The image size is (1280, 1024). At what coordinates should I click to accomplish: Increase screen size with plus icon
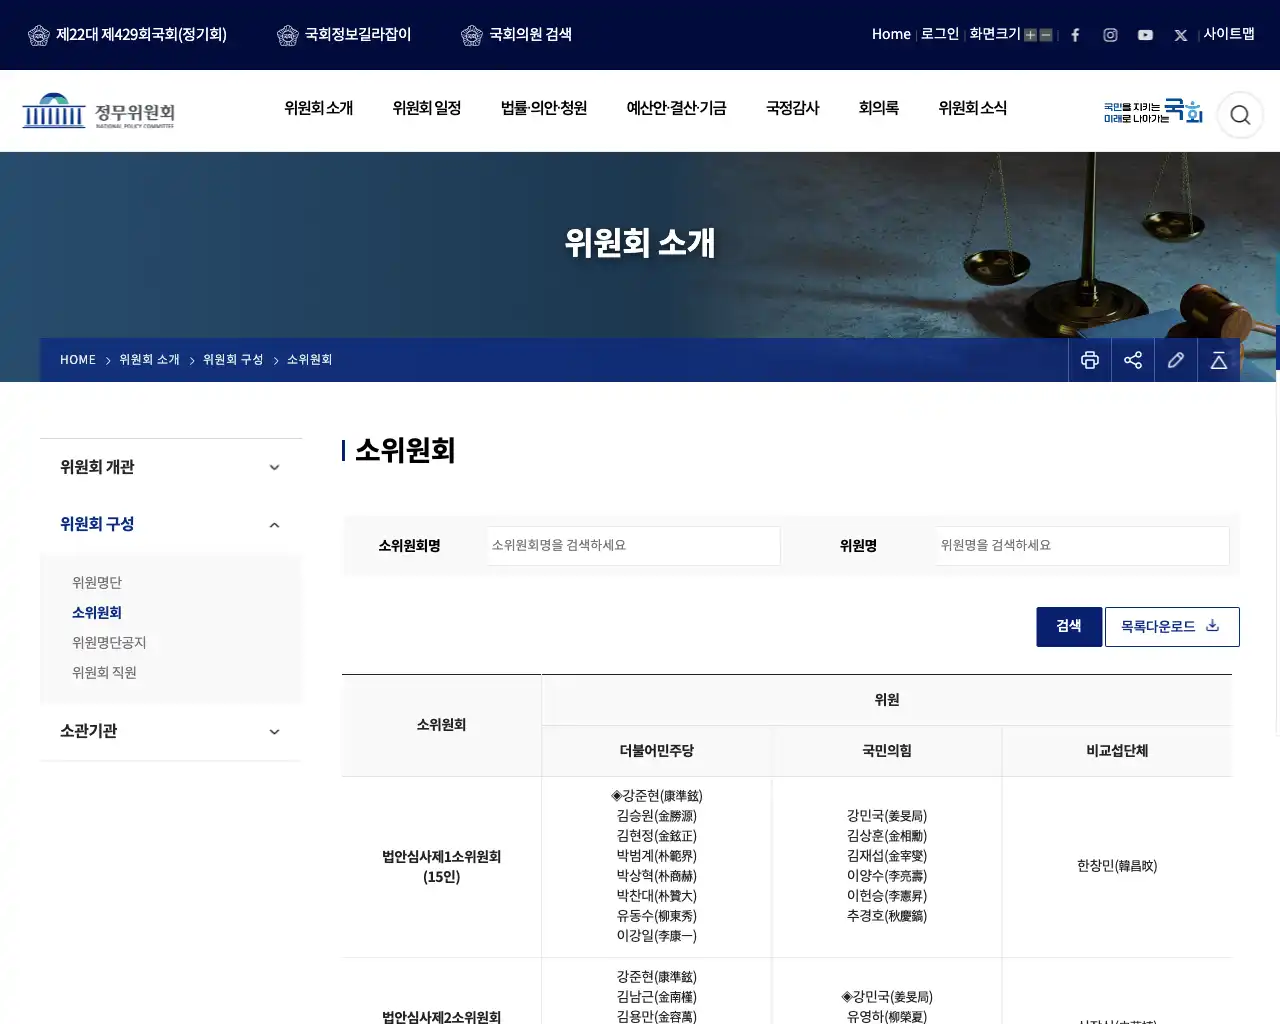pos(1030,35)
